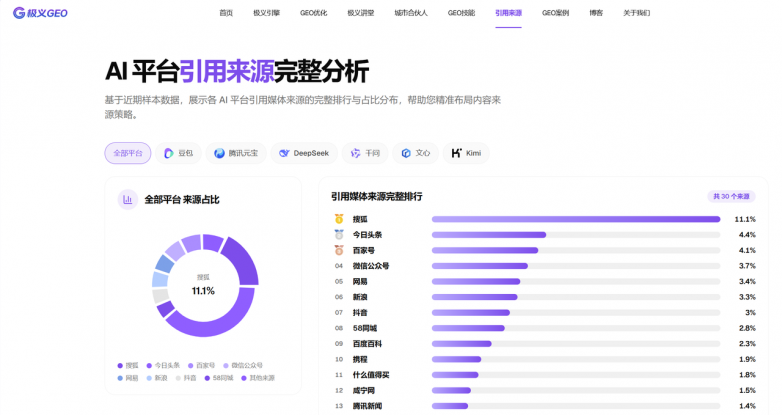The width and height of the screenshot is (782, 415).
Task: Click the 极义GEO logo
Action: (x=40, y=13)
